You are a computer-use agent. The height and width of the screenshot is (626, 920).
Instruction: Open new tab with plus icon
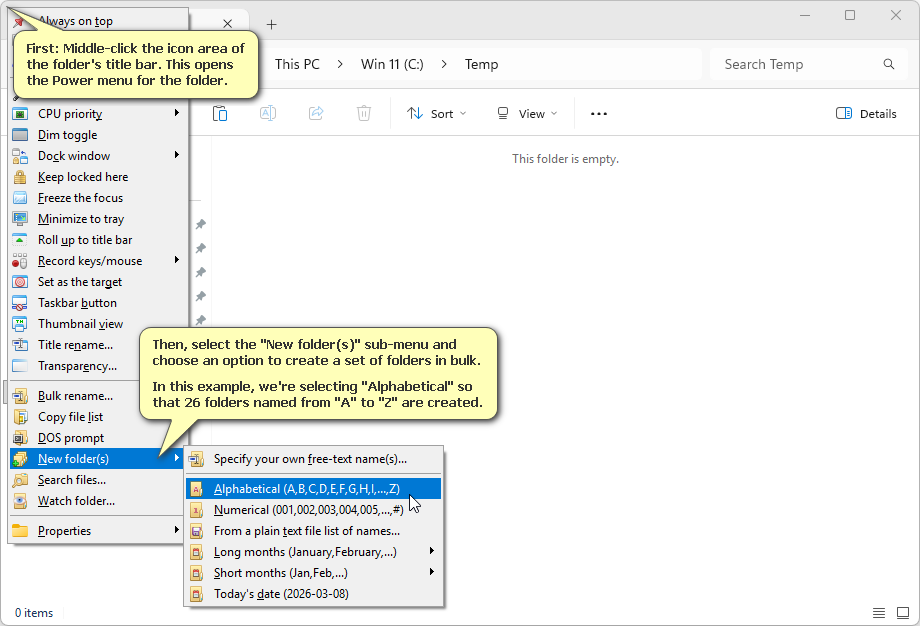tap(271, 25)
